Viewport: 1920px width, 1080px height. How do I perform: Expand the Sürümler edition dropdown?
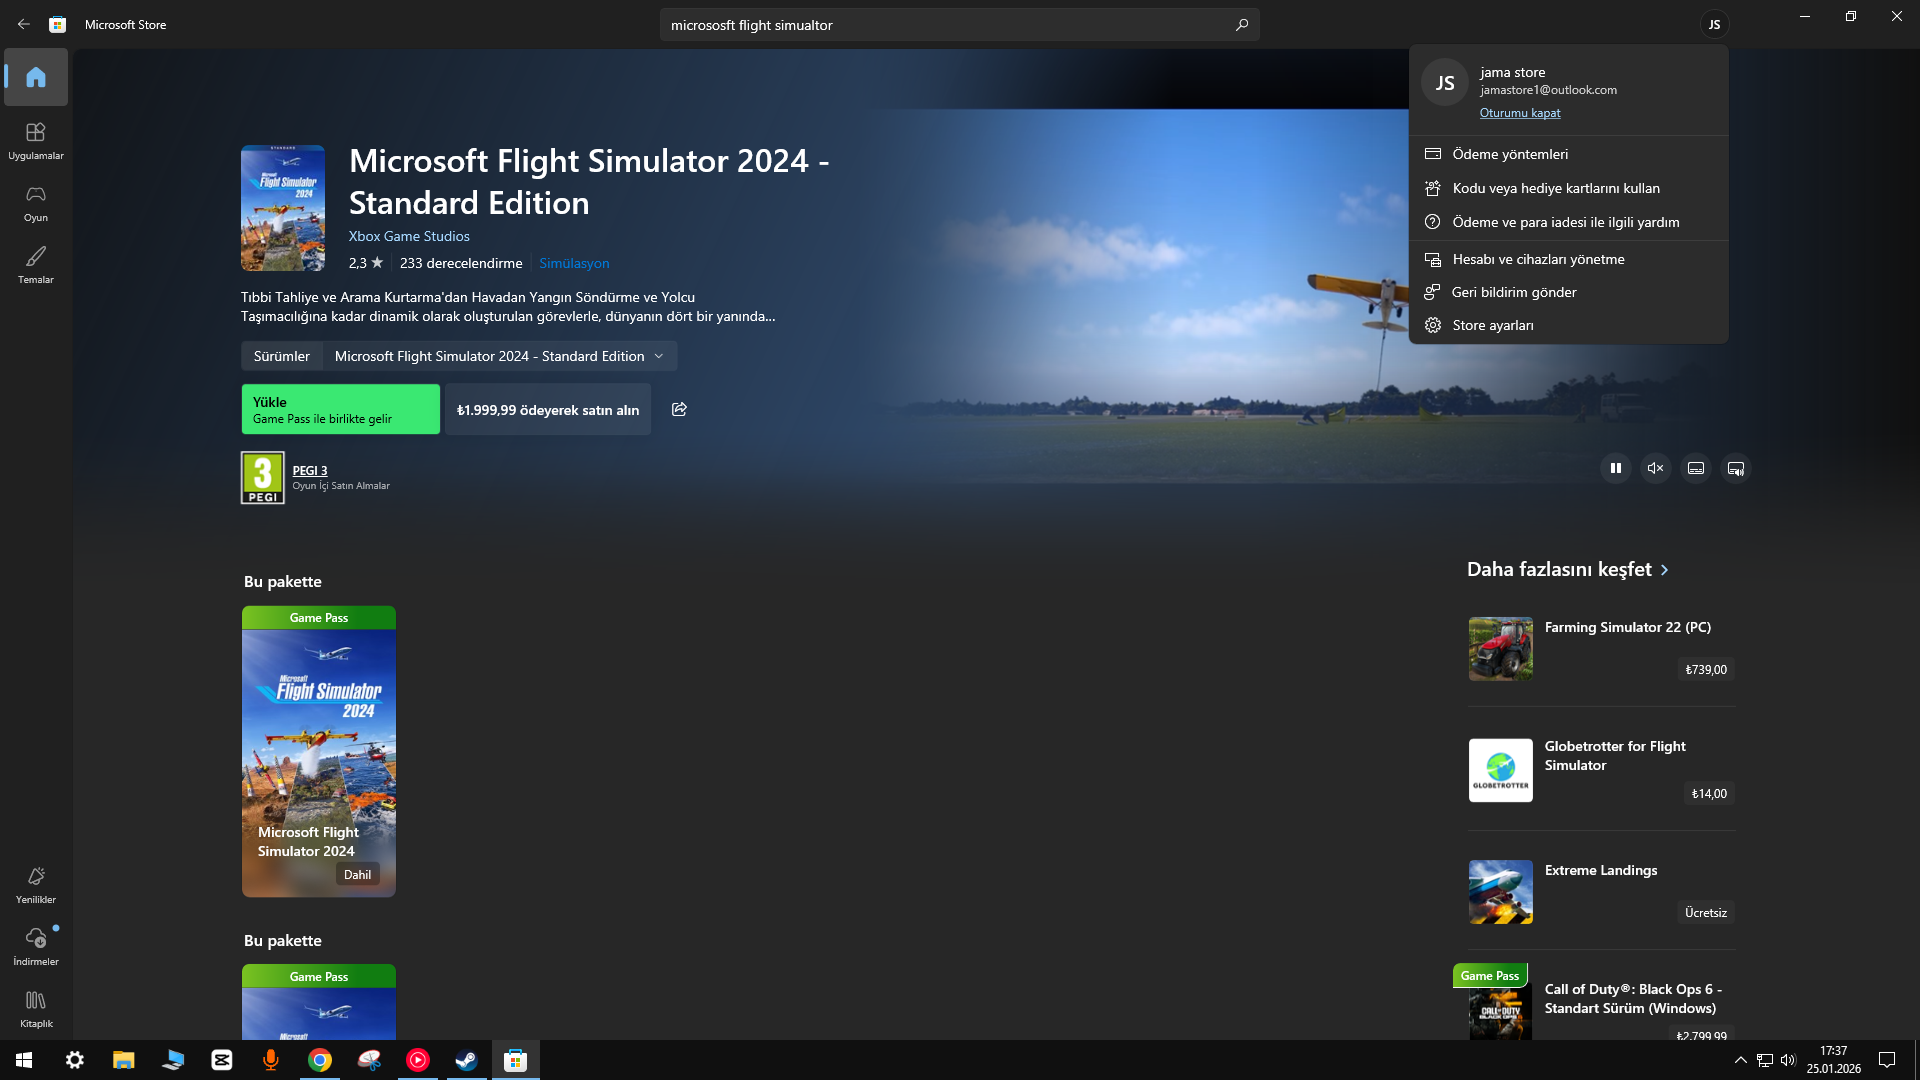pyautogui.click(x=499, y=356)
